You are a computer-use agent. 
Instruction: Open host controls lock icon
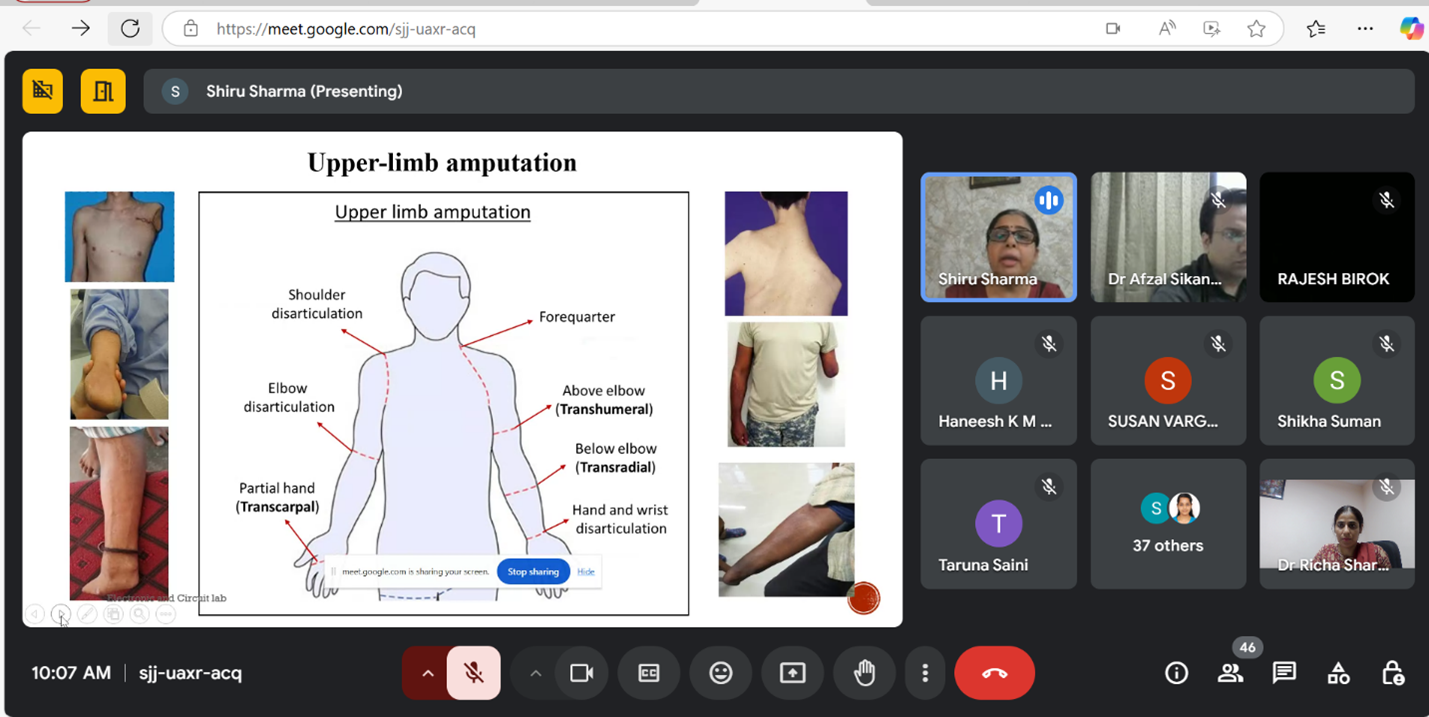point(1392,673)
